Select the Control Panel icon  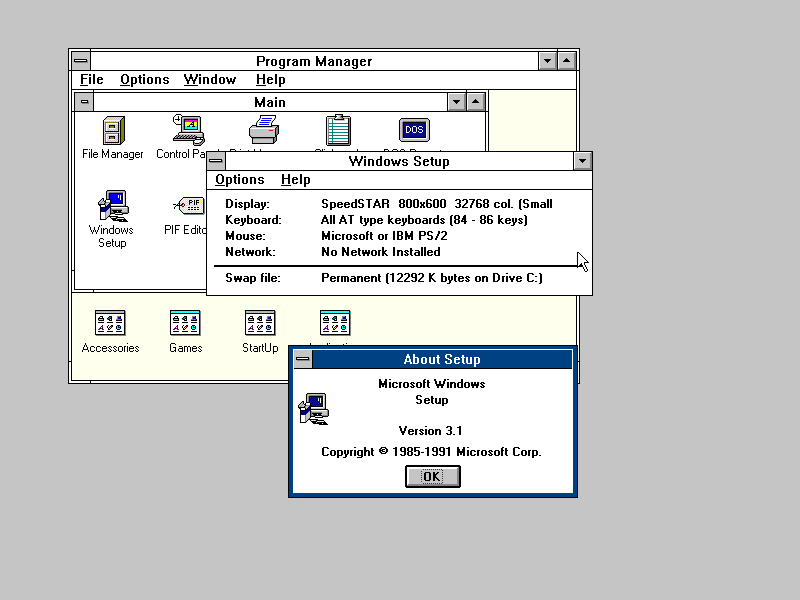coord(187,130)
